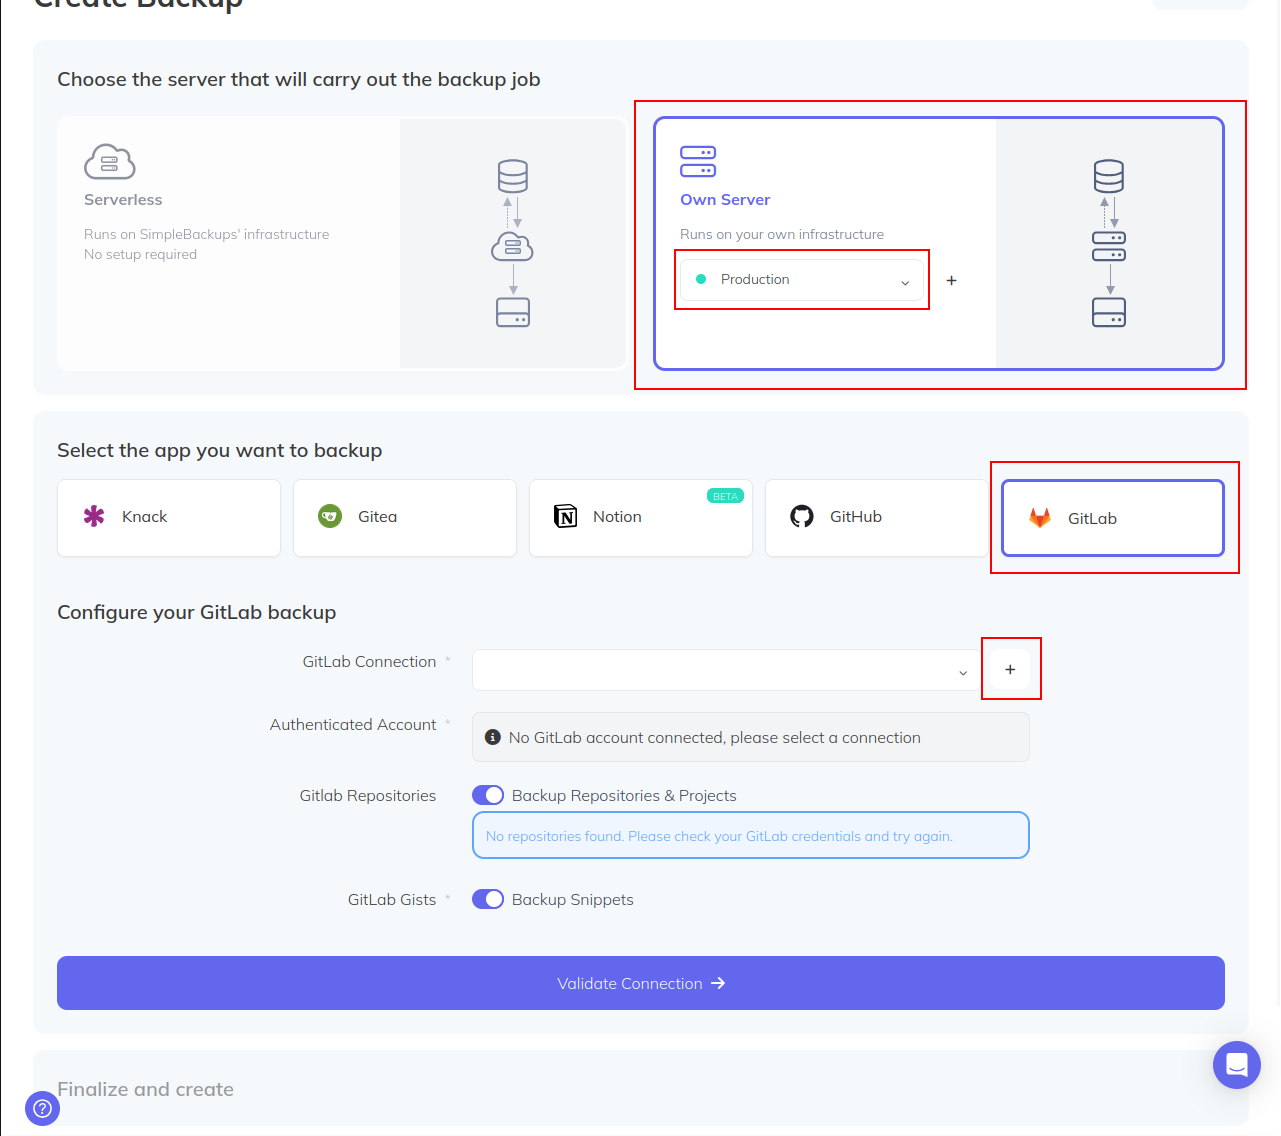Screen dimensions: 1281x1136
Task: Open the help question mark icon
Action: (x=42, y=1108)
